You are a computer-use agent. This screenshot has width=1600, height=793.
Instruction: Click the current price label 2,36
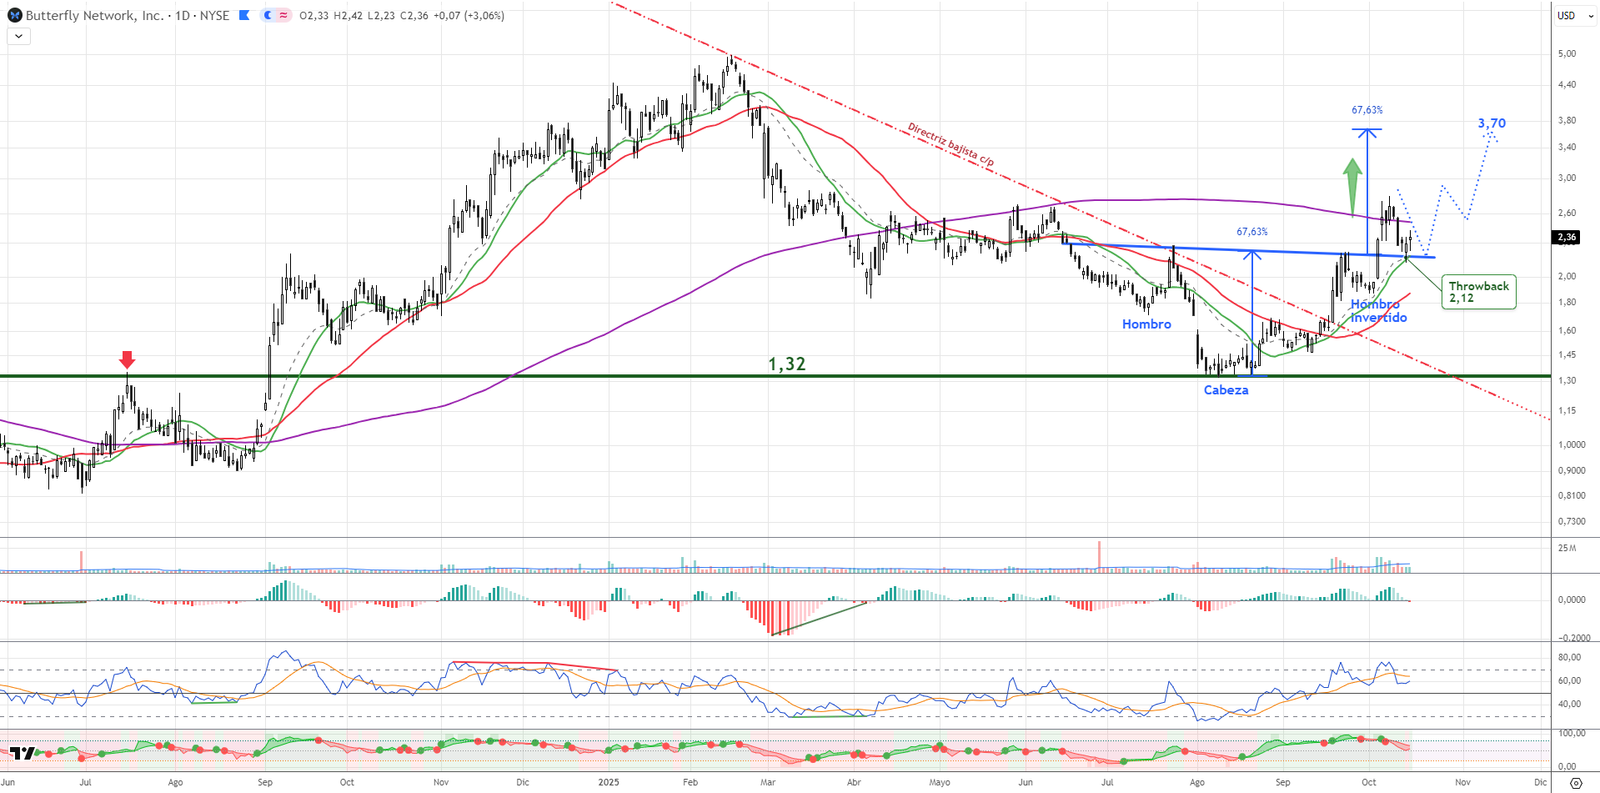[1566, 237]
